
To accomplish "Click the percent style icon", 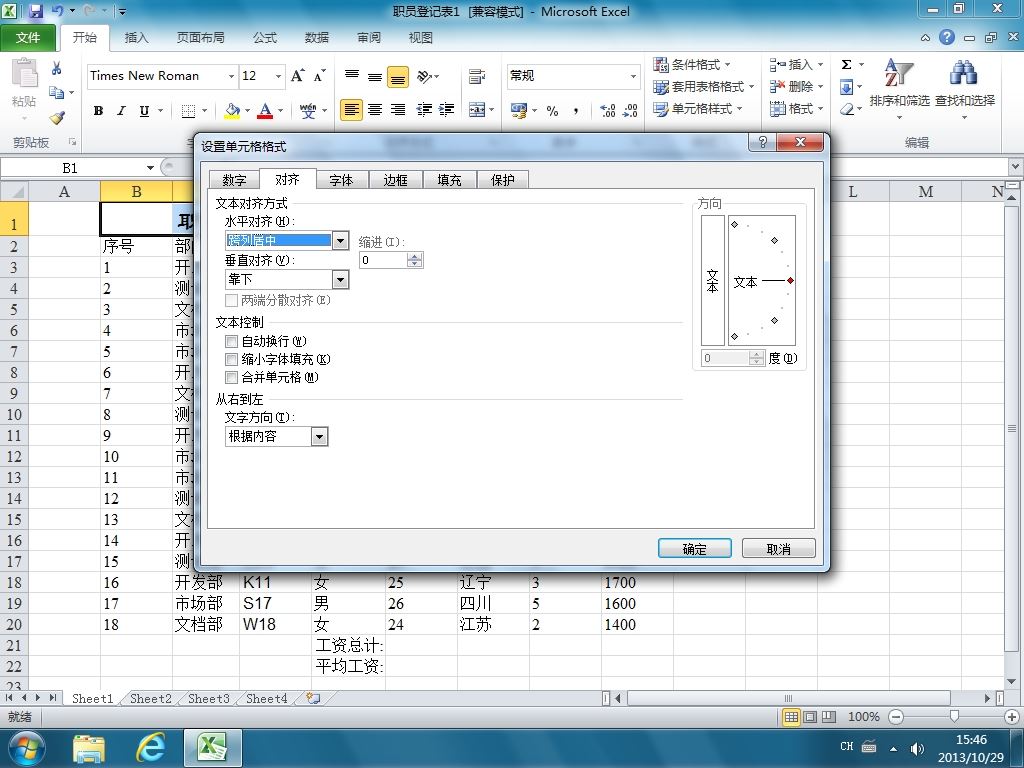I will 552,110.
